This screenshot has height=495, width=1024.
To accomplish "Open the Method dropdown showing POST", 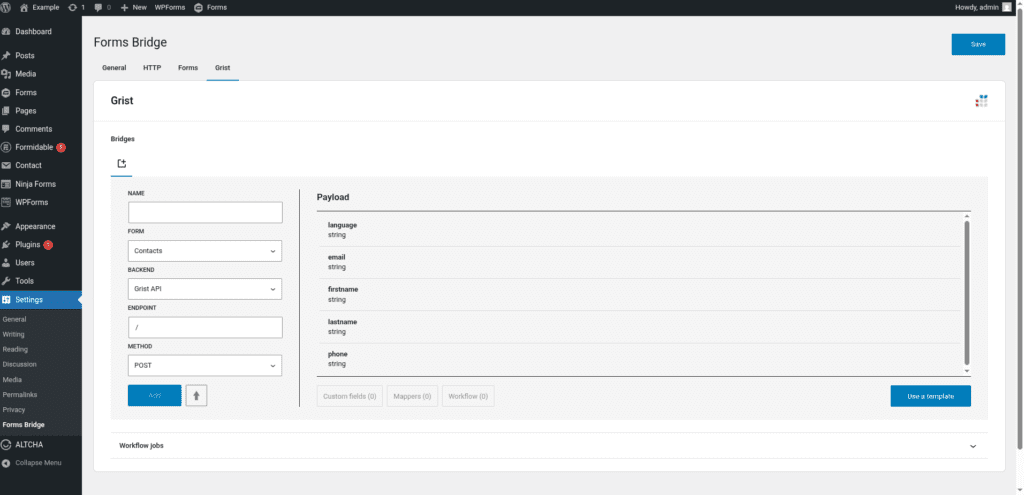I will [205, 365].
